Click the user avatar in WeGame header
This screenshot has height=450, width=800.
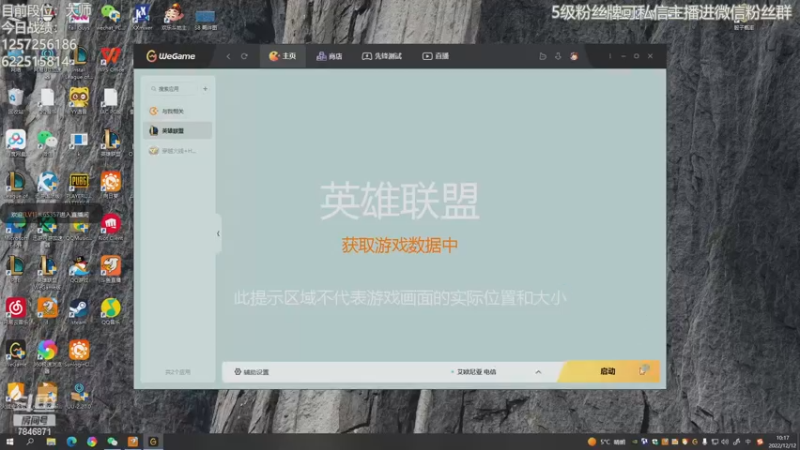pos(574,56)
